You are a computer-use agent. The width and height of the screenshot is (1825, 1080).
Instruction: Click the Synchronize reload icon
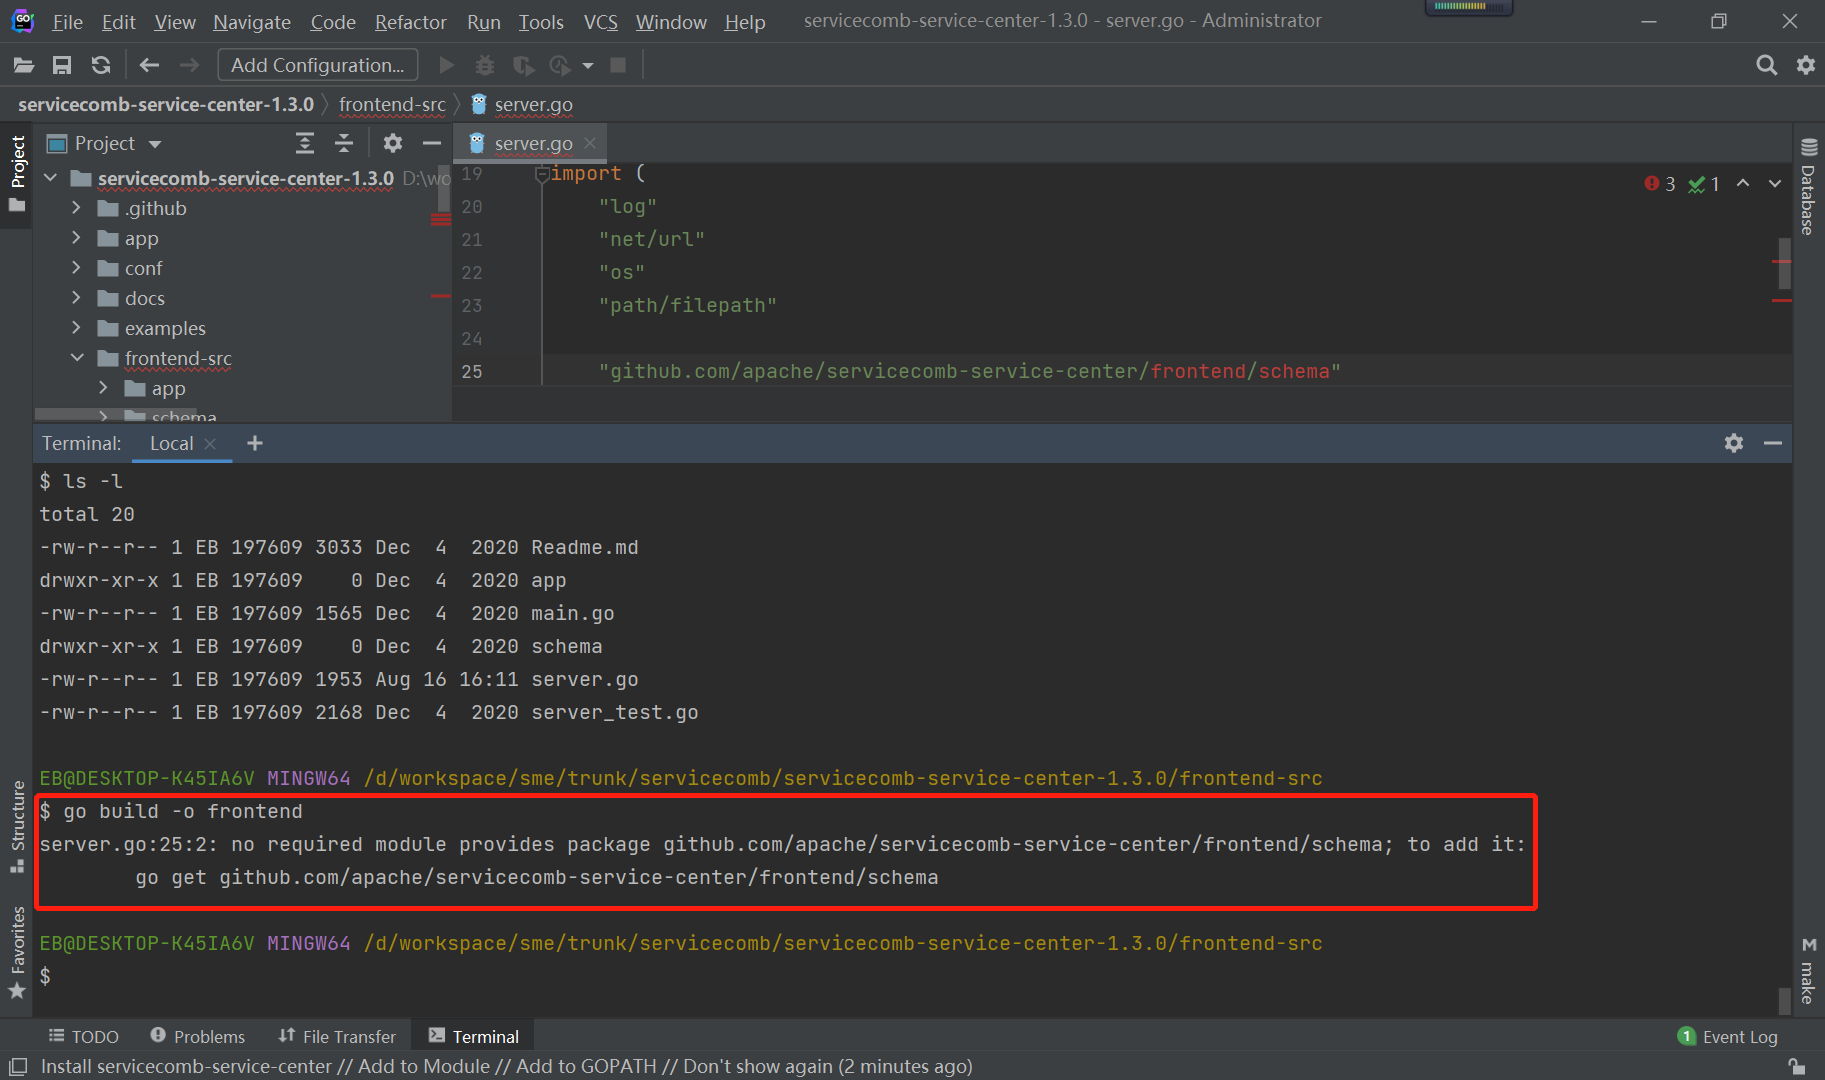pyautogui.click(x=101, y=65)
